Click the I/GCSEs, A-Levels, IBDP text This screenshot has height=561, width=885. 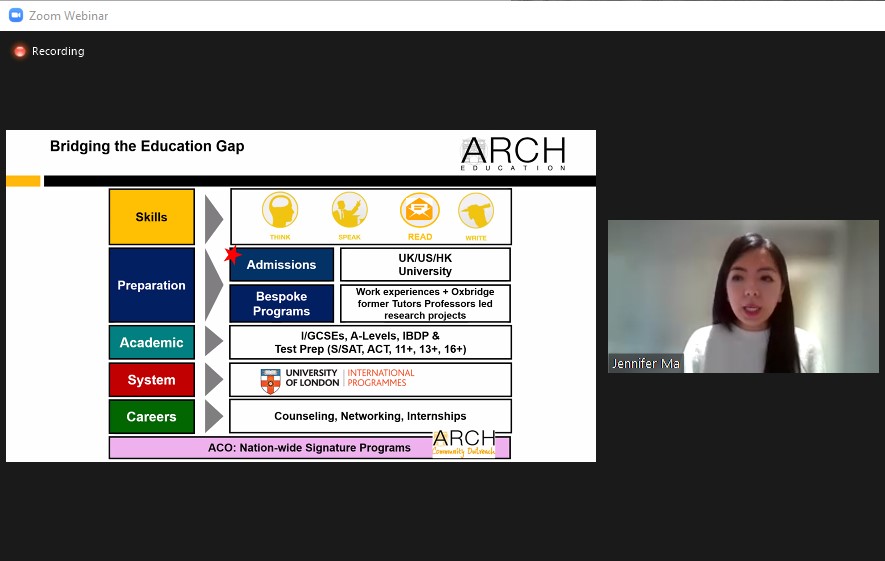[x=370, y=342]
